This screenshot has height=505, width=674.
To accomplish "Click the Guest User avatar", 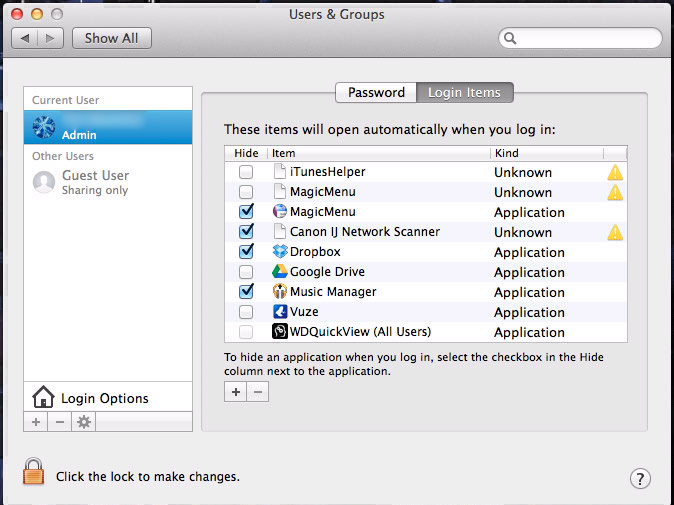I will [44, 182].
